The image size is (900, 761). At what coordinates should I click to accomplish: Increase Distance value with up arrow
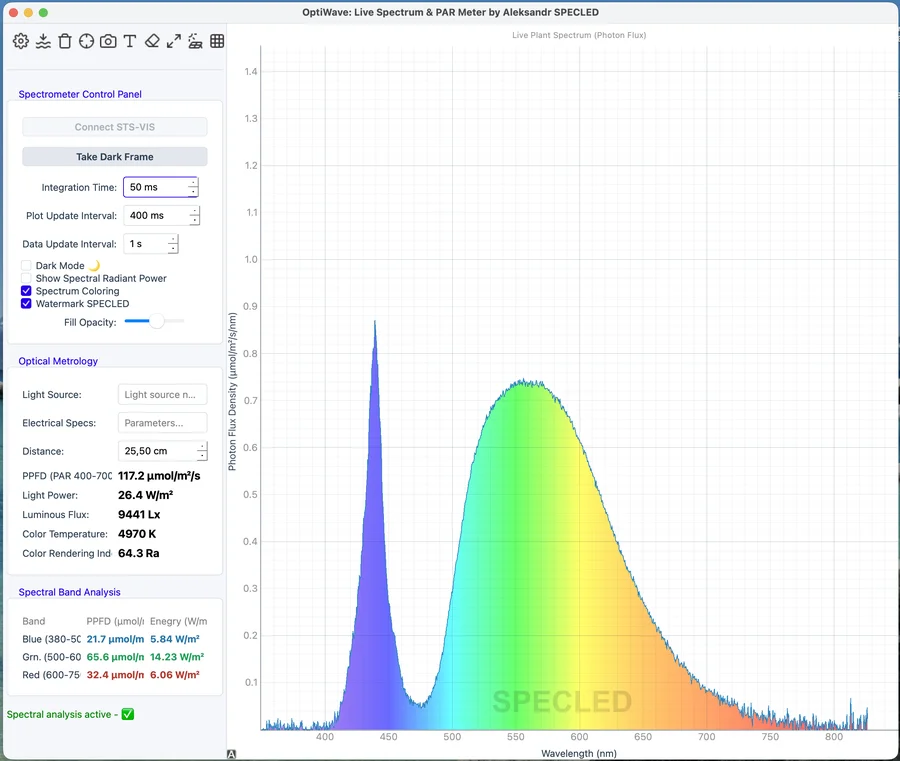coord(202,446)
